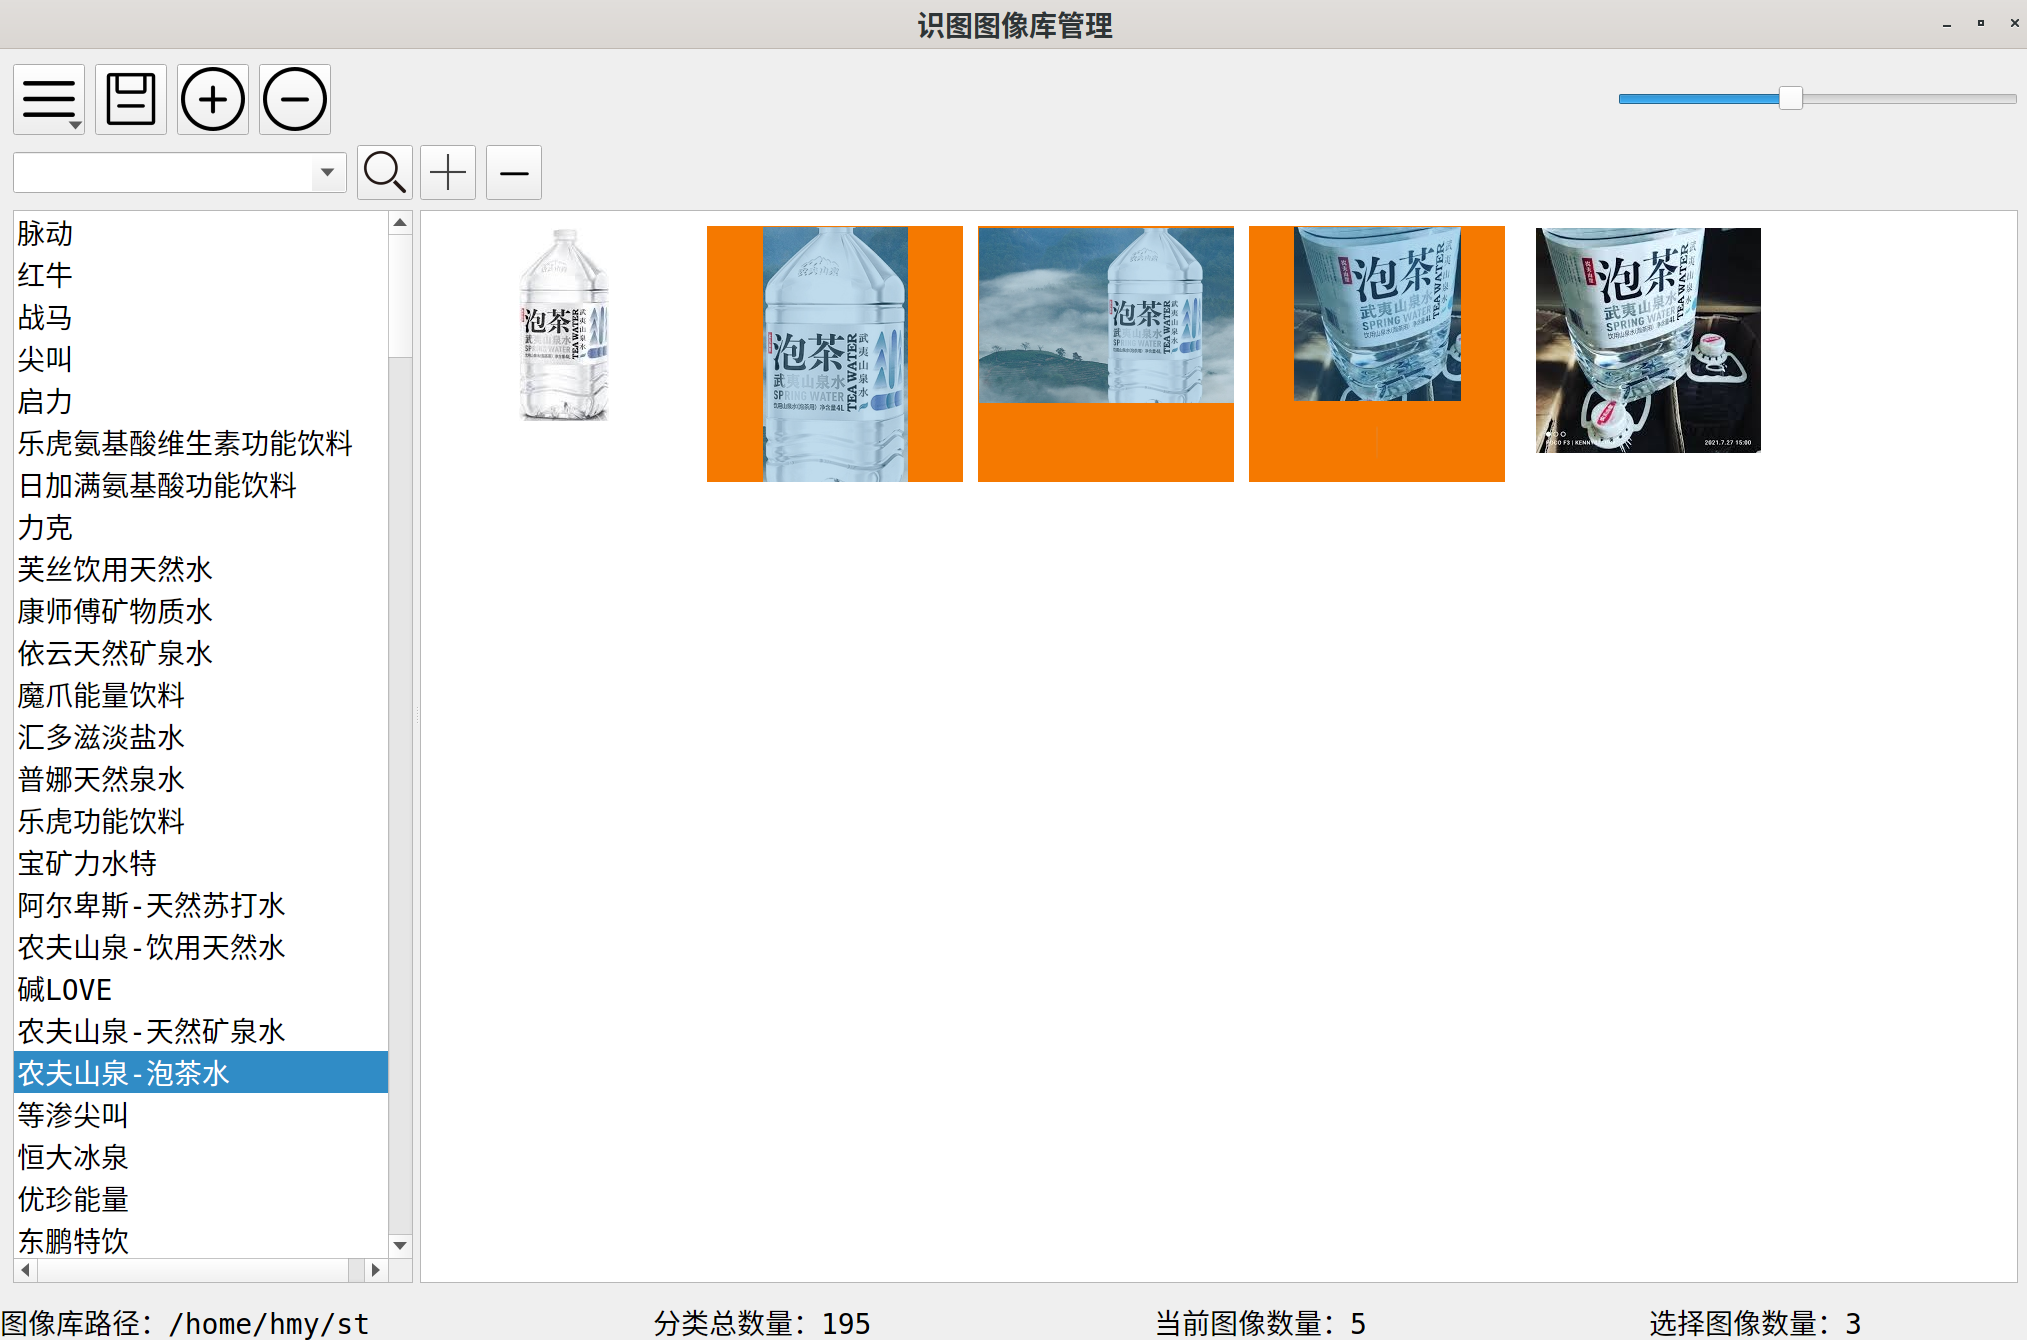Select the white-background 泡茶 bottle thumbnail
Screen dimensions: 2027x1340
pyautogui.click(x=564, y=325)
